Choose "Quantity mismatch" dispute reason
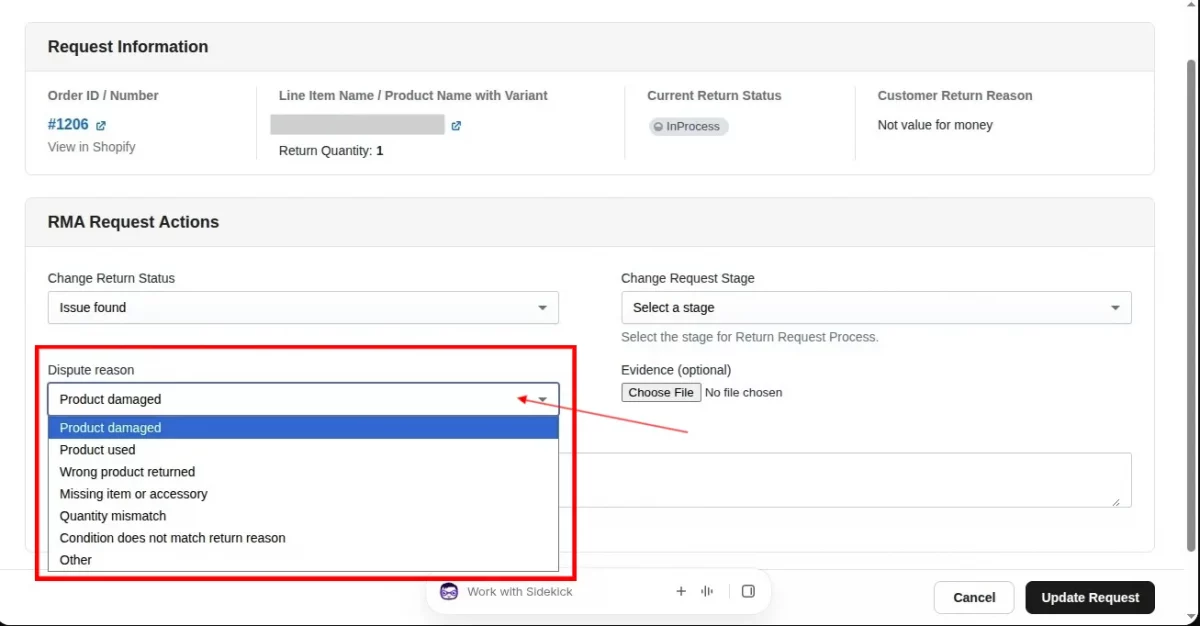 click(303, 516)
